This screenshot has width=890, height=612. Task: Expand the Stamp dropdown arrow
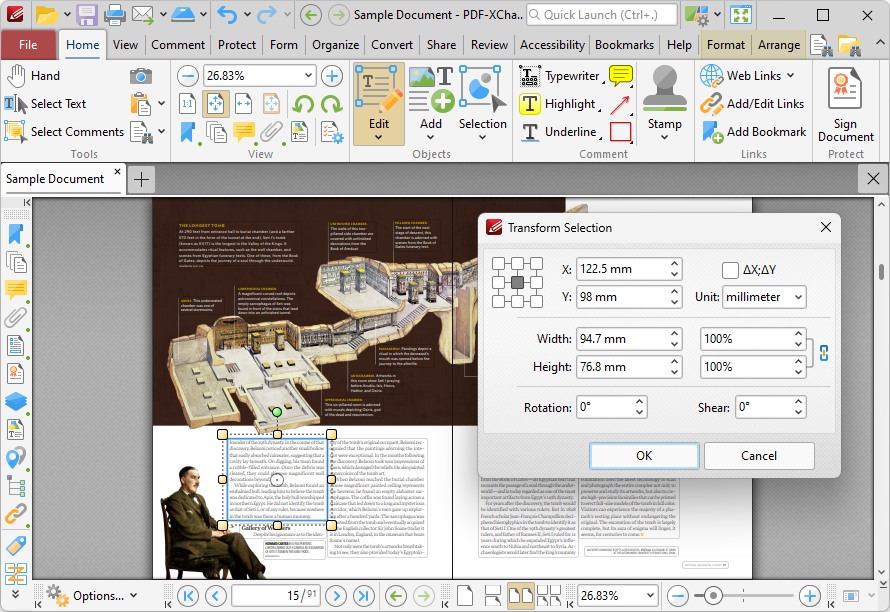[x=665, y=137]
